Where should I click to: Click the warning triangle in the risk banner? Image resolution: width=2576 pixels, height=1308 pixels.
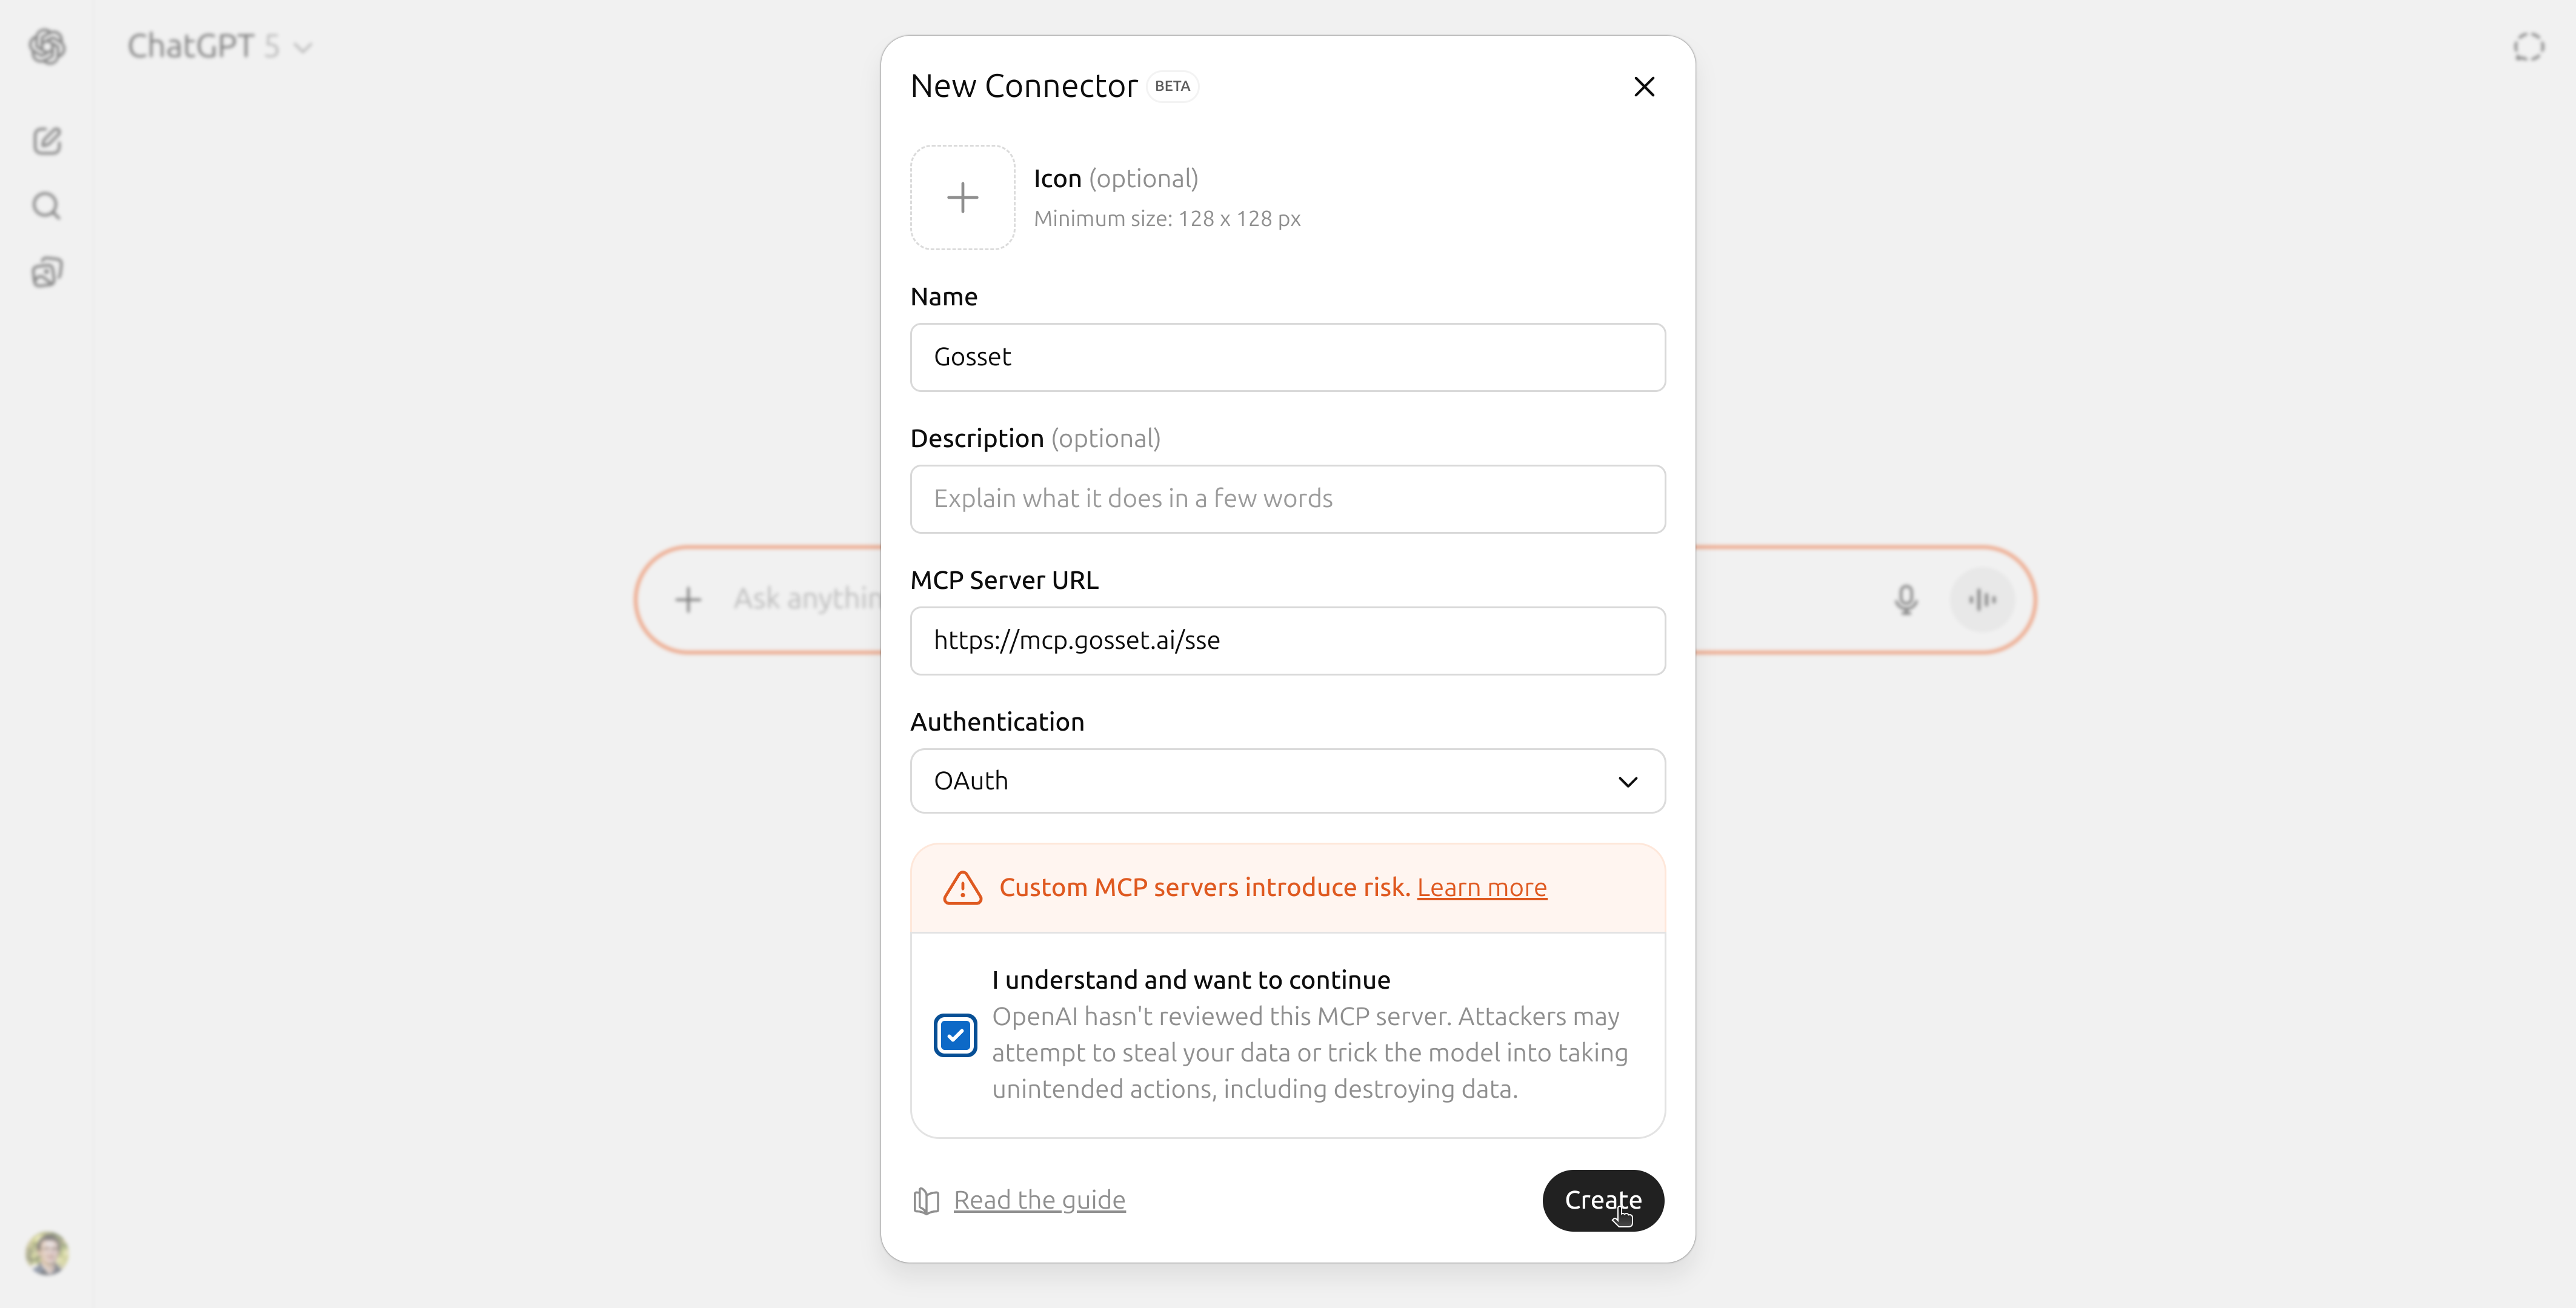961,888
